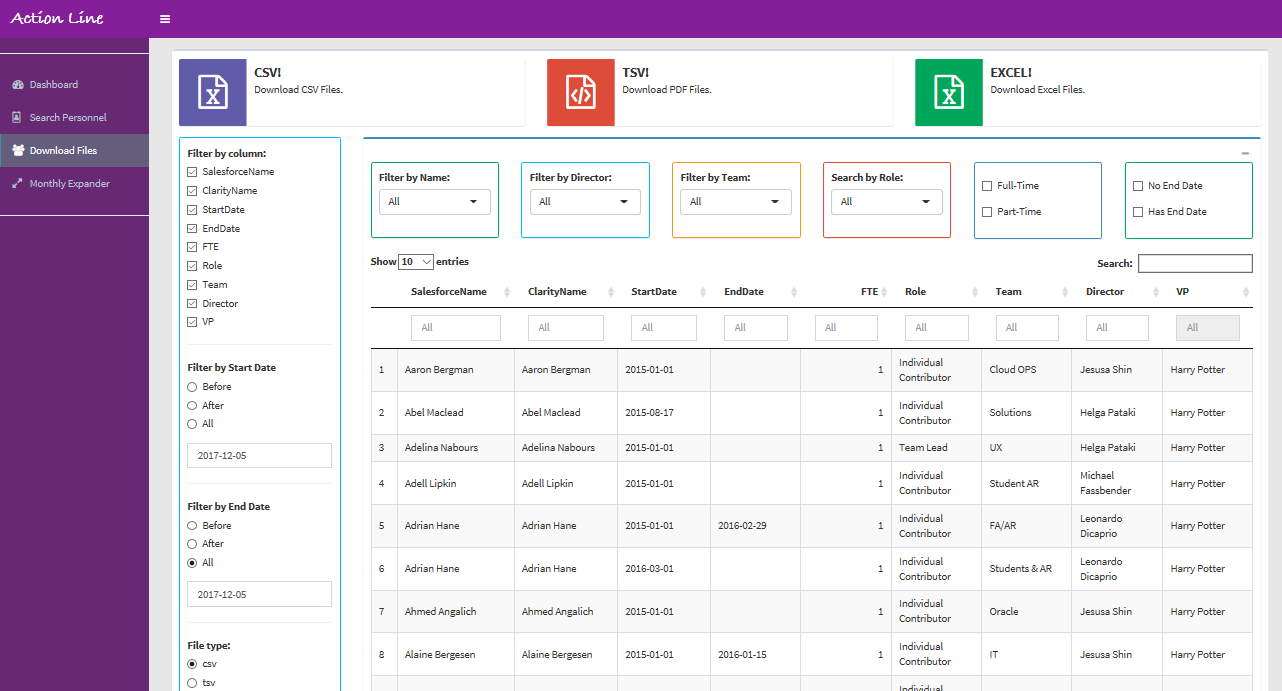Click the CSV! download title
The height and width of the screenshot is (691, 1282).
pos(268,73)
